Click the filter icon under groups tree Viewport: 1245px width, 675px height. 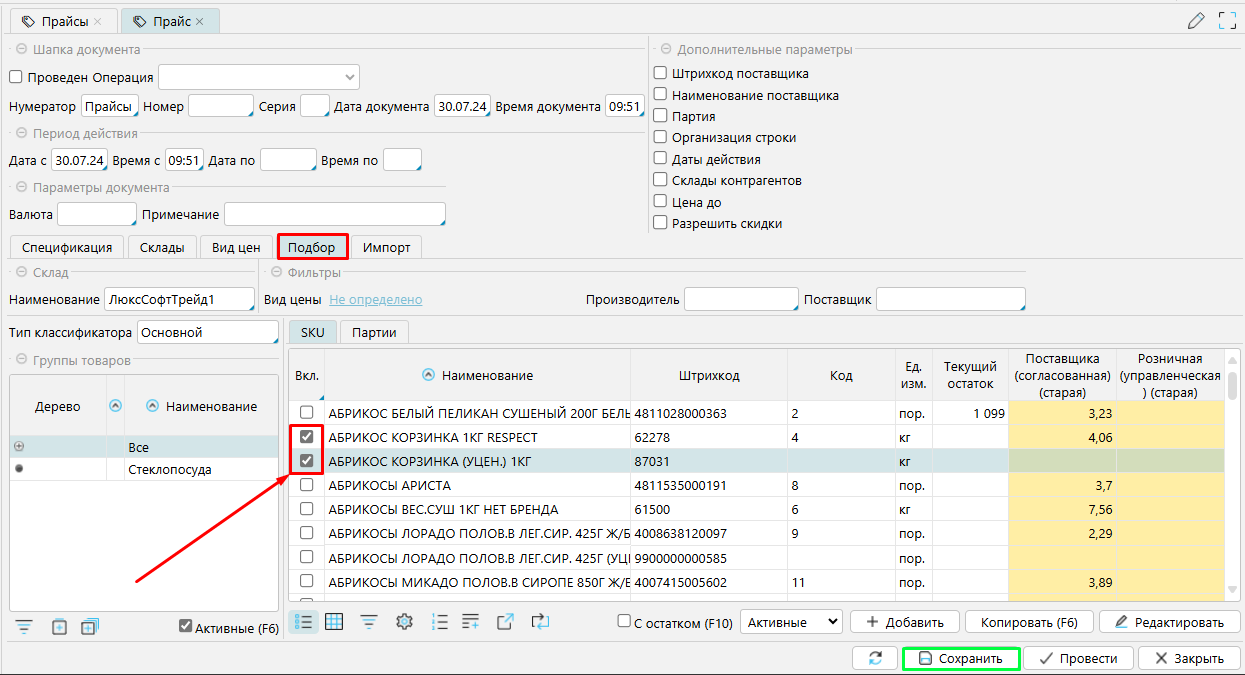[x=24, y=627]
